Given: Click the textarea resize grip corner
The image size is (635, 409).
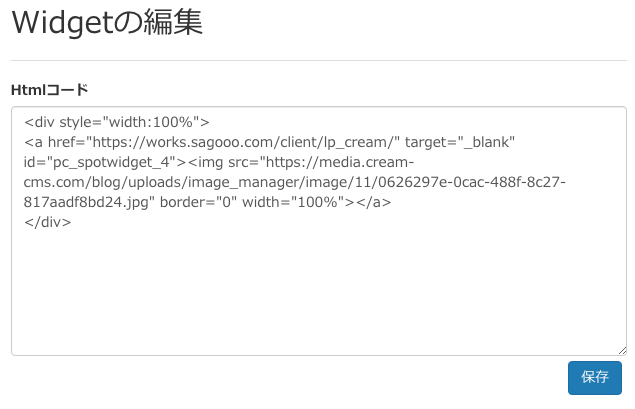Looking at the screenshot, I should pyautogui.click(x=622, y=351).
